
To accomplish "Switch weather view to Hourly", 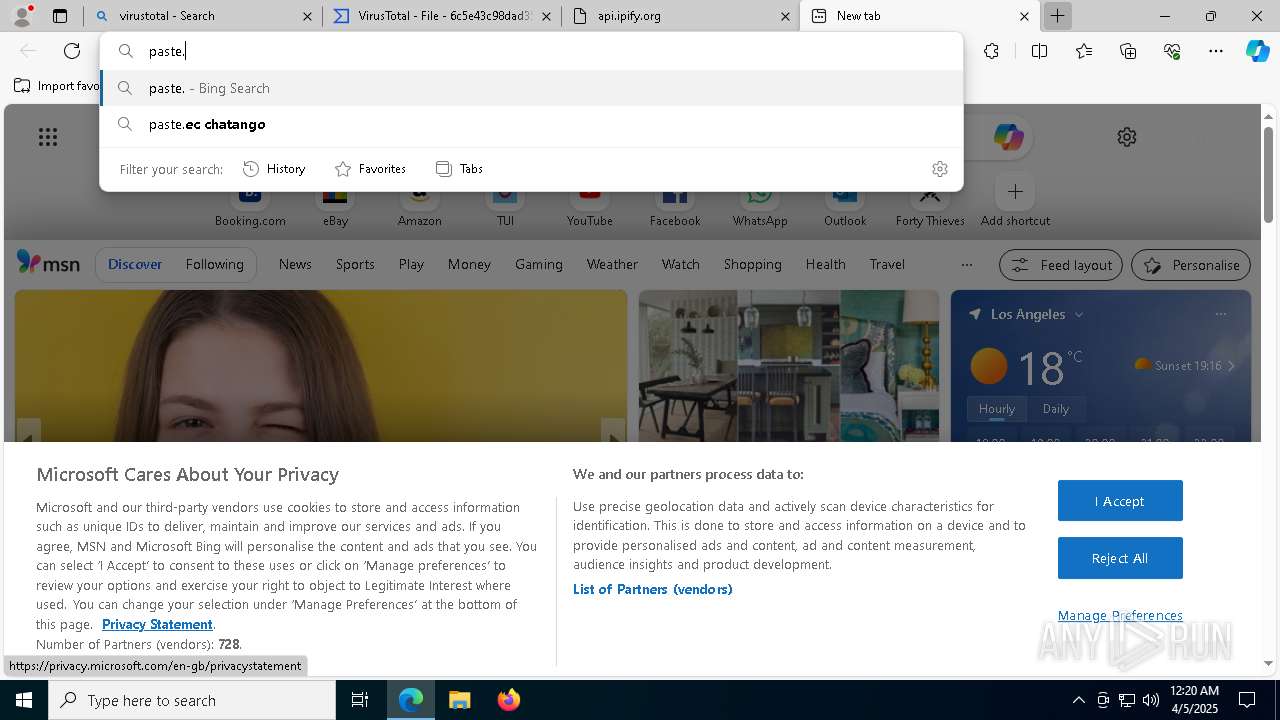I will tap(996, 408).
